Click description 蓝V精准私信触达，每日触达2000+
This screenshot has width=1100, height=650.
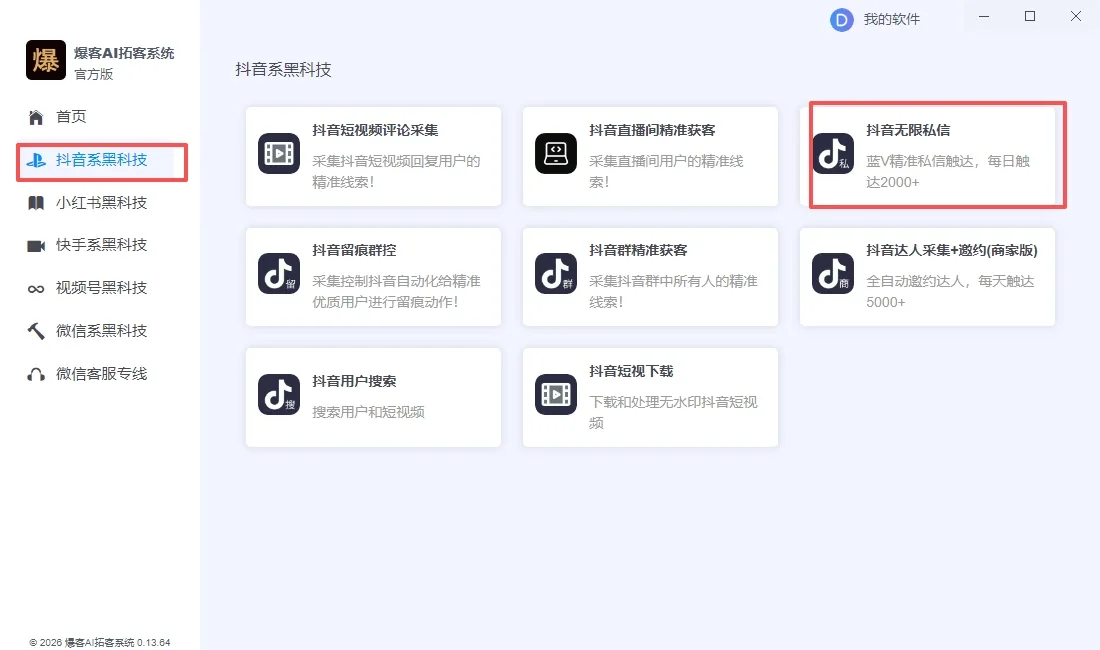948,172
